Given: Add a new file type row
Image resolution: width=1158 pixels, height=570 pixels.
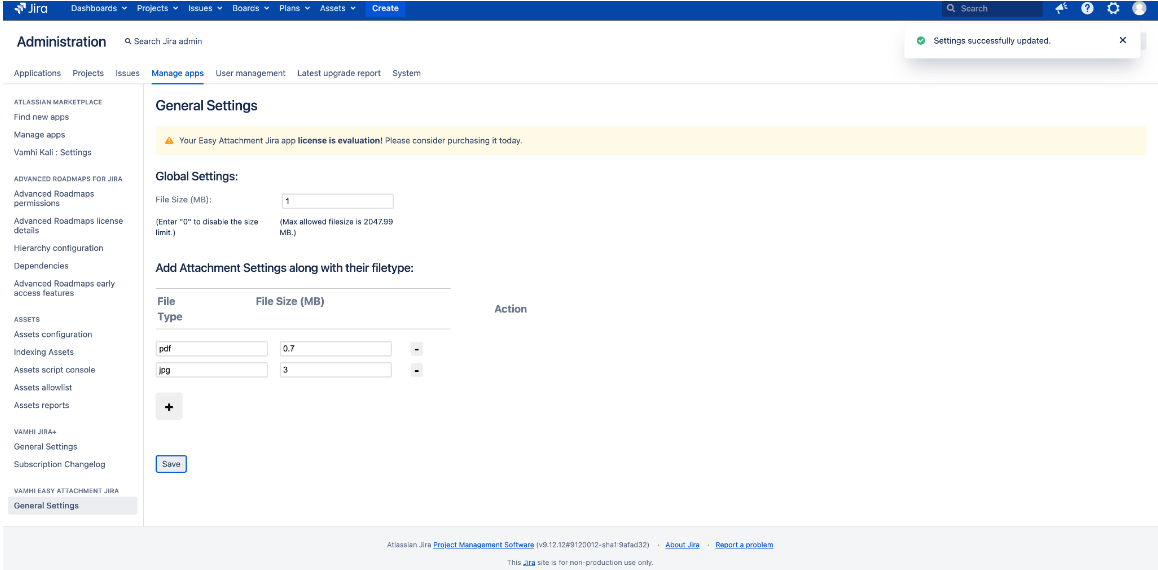Looking at the screenshot, I should 169,407.
